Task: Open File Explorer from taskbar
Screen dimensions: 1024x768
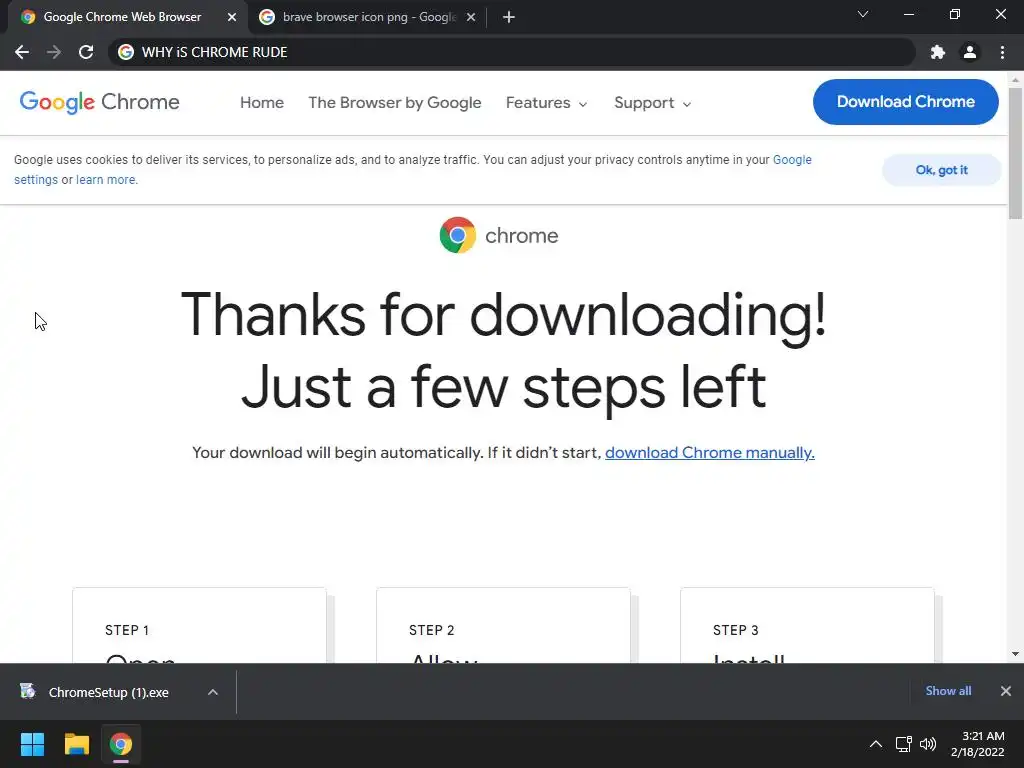Action: (x=76, y=744)
